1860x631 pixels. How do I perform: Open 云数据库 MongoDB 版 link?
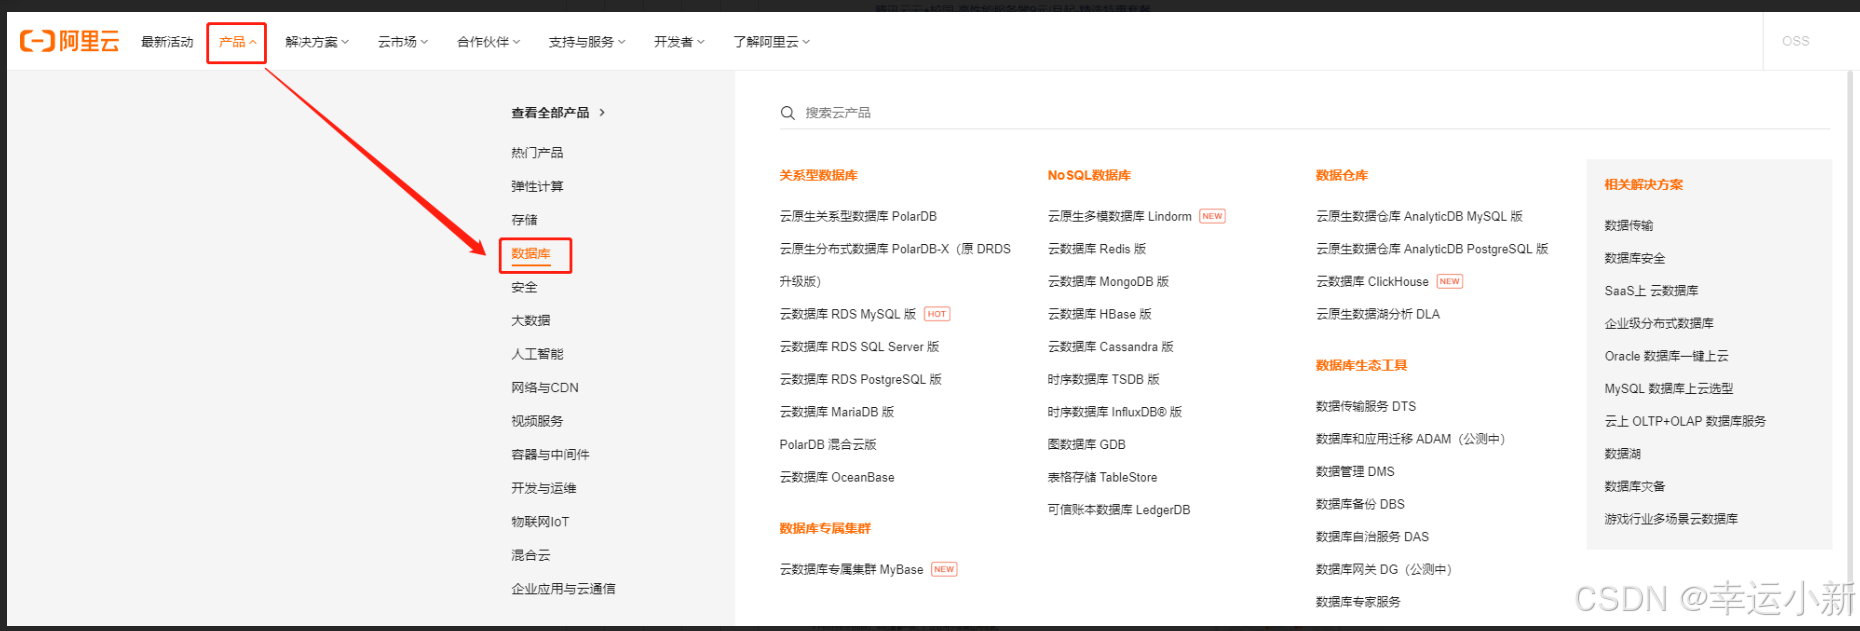pos(1108,282)
